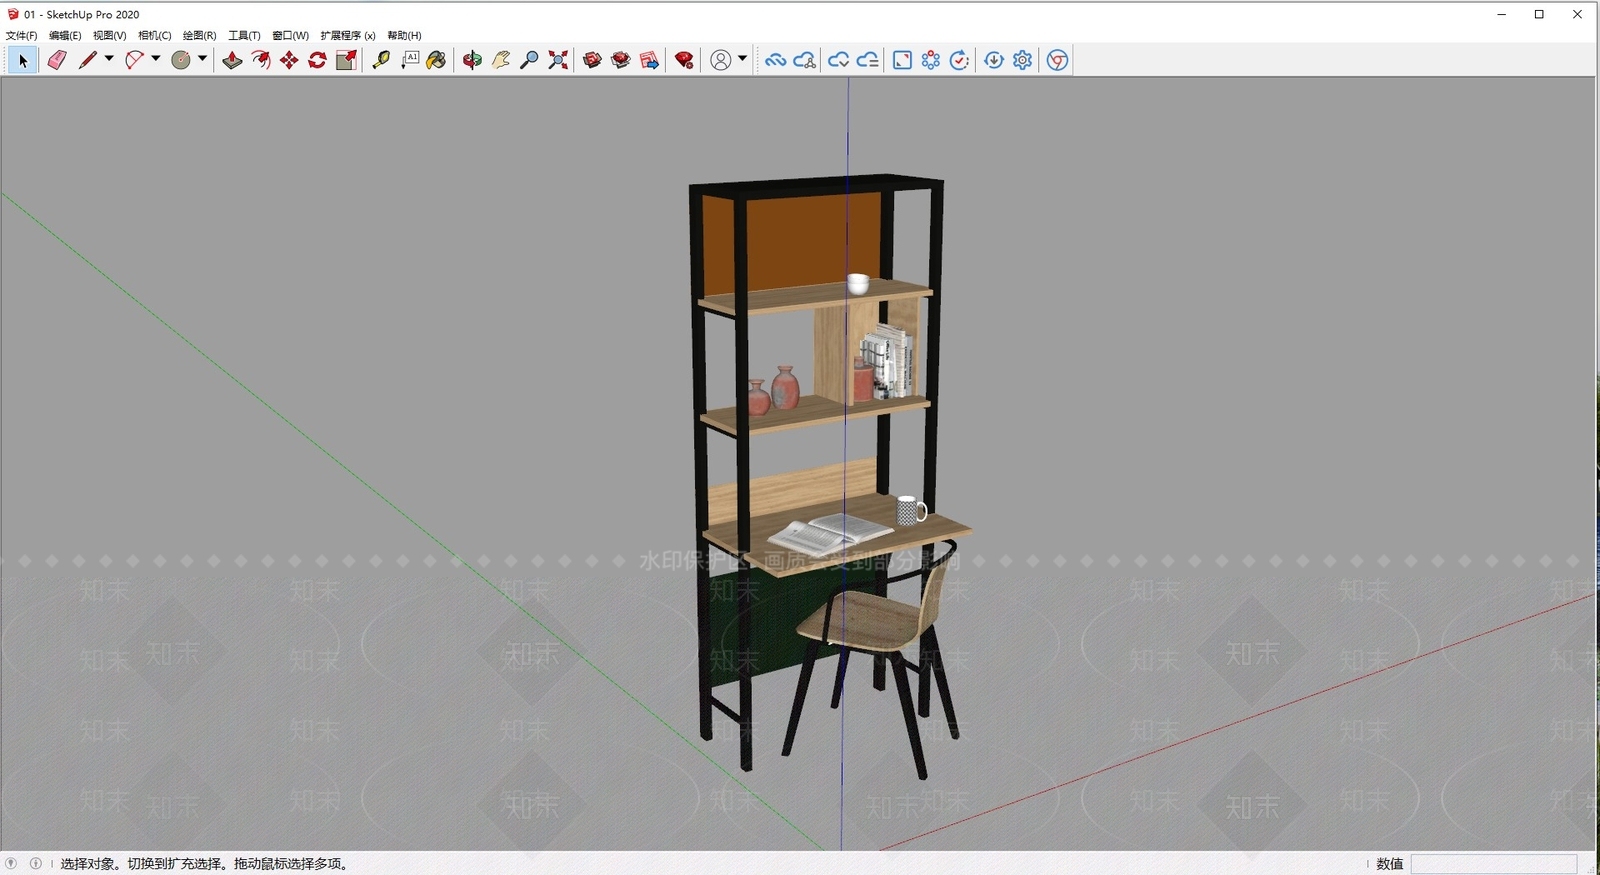1600x875 pixels.
Task: Click the square frame toolbar icon
Action: (x=902, y=60)
